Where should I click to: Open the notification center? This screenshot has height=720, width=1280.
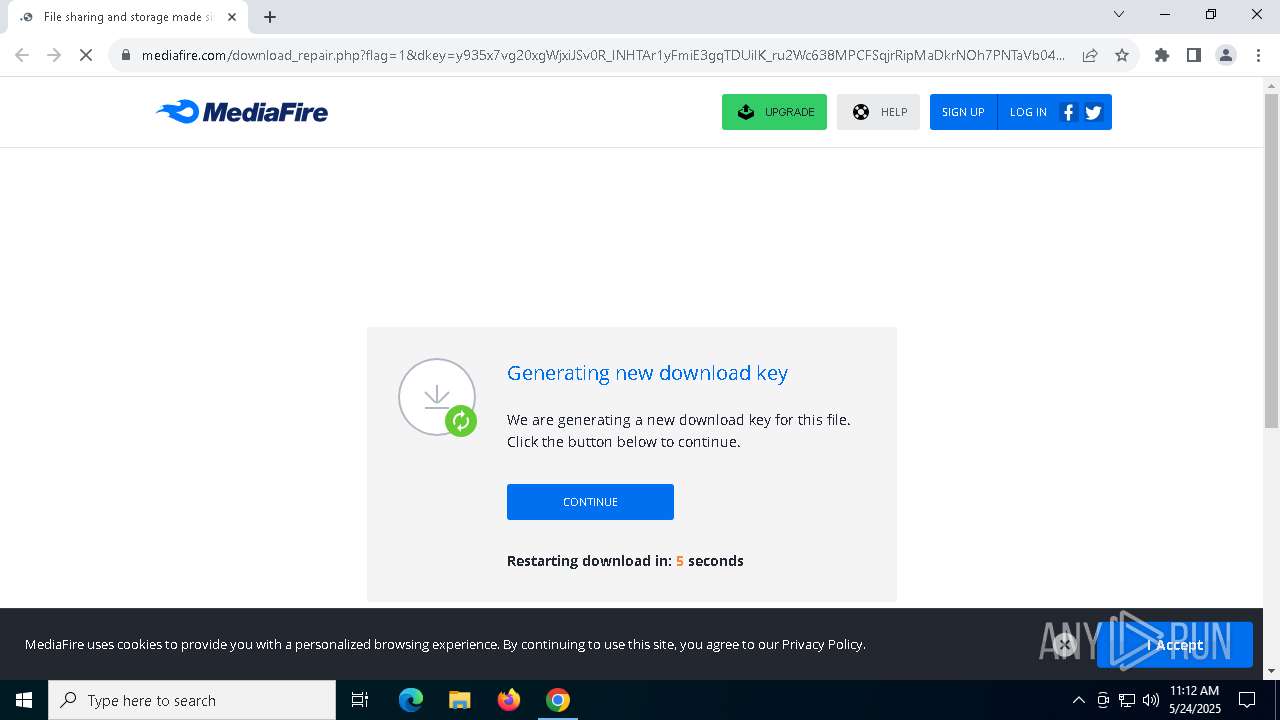(x=1247, y=700)
